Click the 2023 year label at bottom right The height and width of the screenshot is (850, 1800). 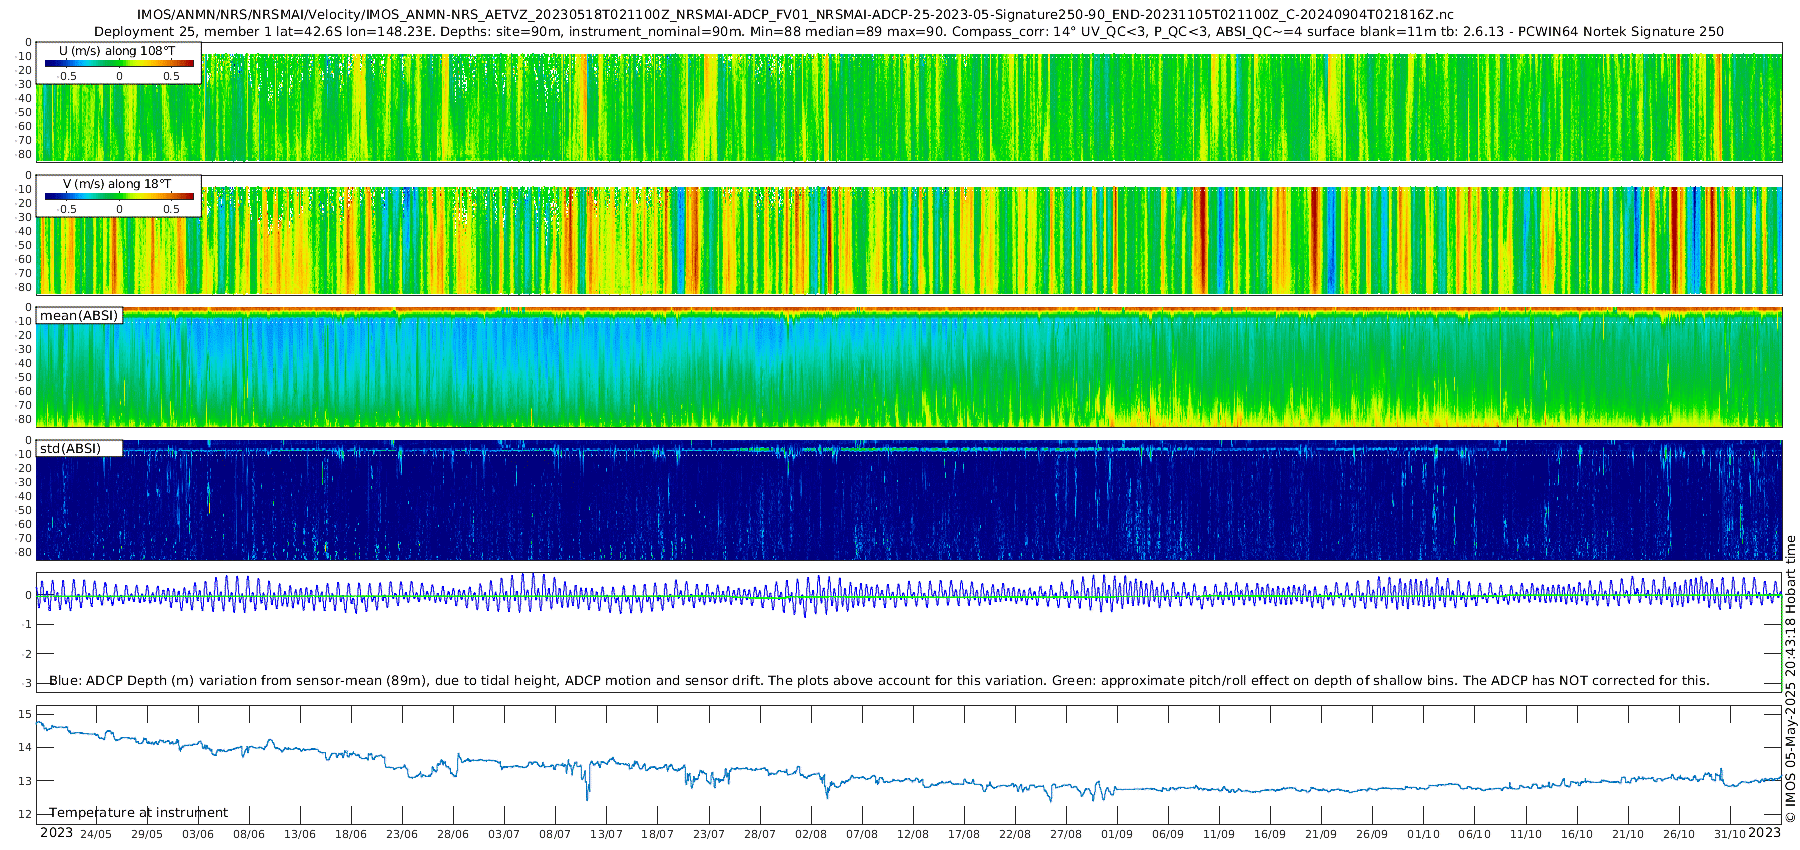[x=1764, y=833]
